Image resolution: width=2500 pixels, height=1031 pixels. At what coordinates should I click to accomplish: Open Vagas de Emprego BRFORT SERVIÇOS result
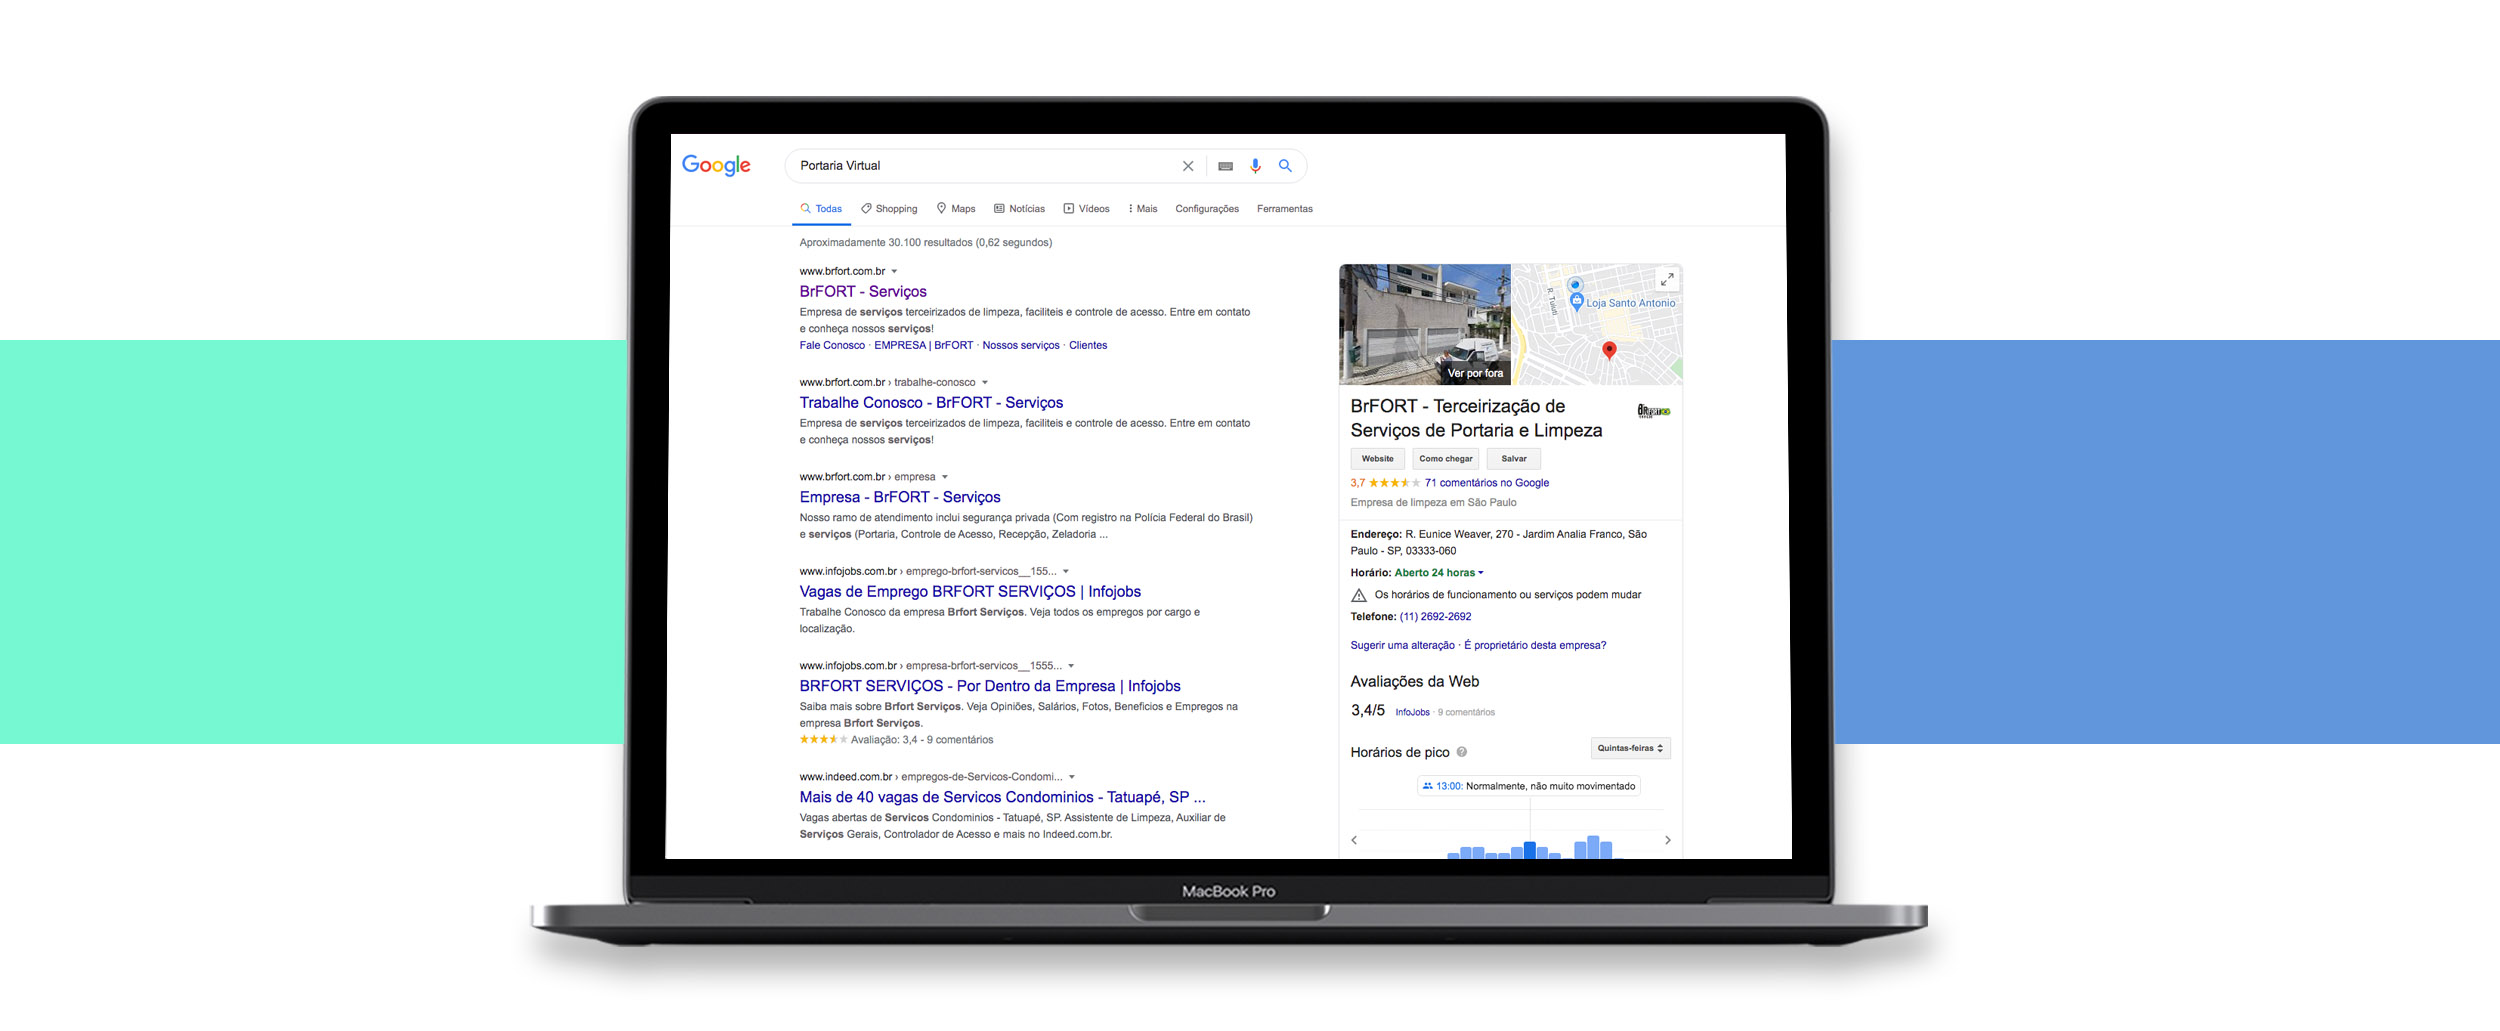[x=970, y=592]
